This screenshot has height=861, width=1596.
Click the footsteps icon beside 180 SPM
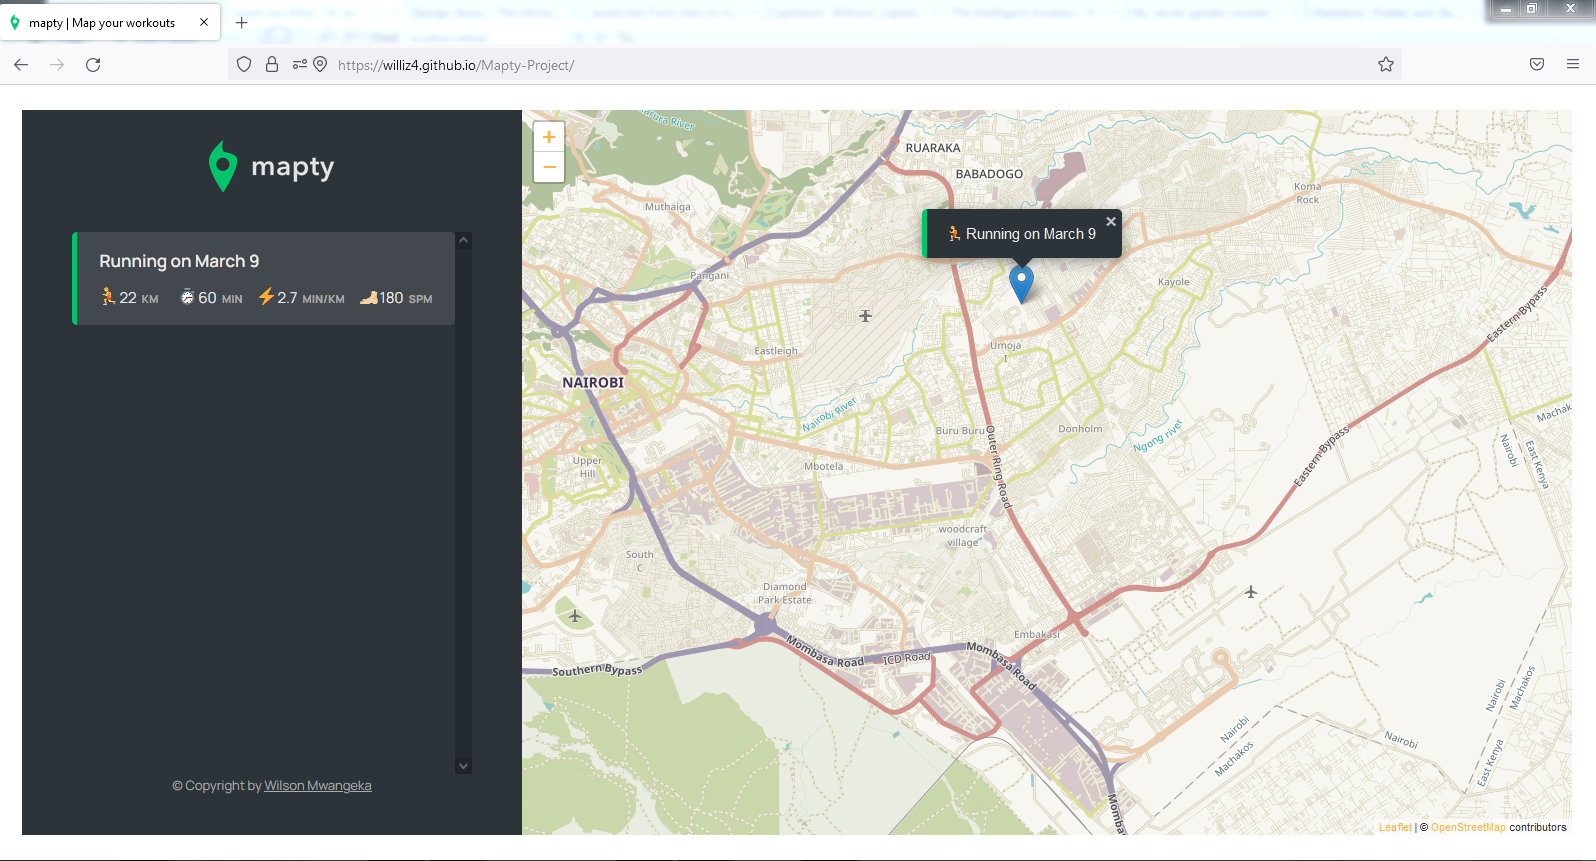pos(369,297)
